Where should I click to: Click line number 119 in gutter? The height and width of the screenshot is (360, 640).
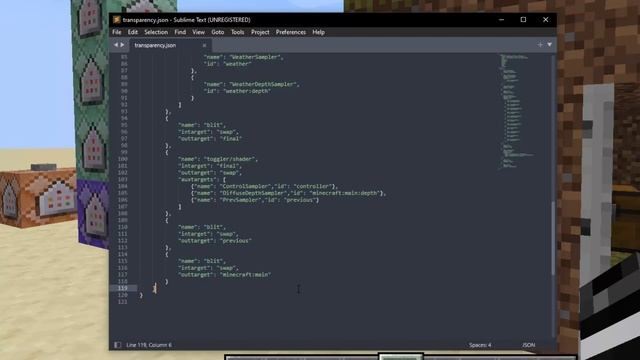tap(122, 288)
